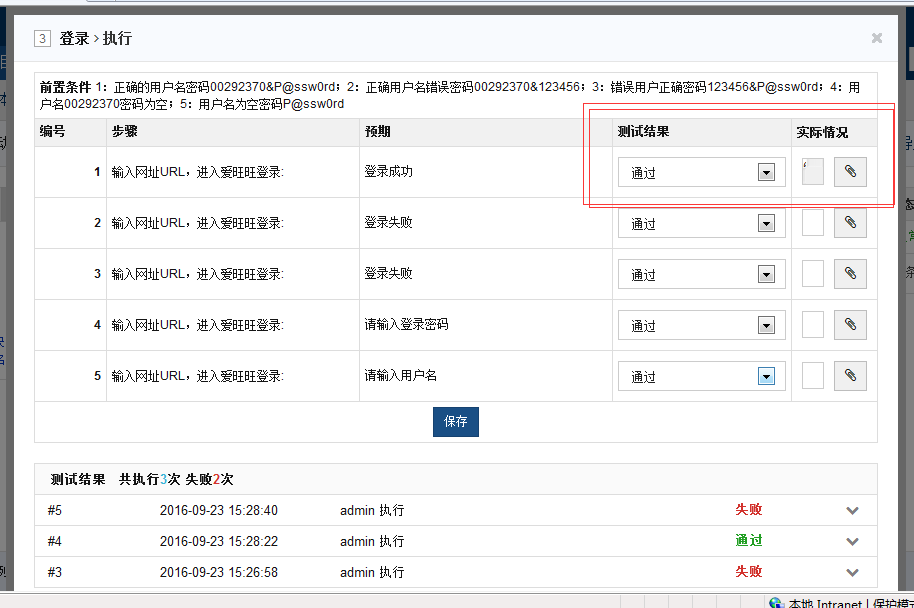Click the attachment icon in step 2 row
This screenshot has width=914, height=608.
(850, 223)
